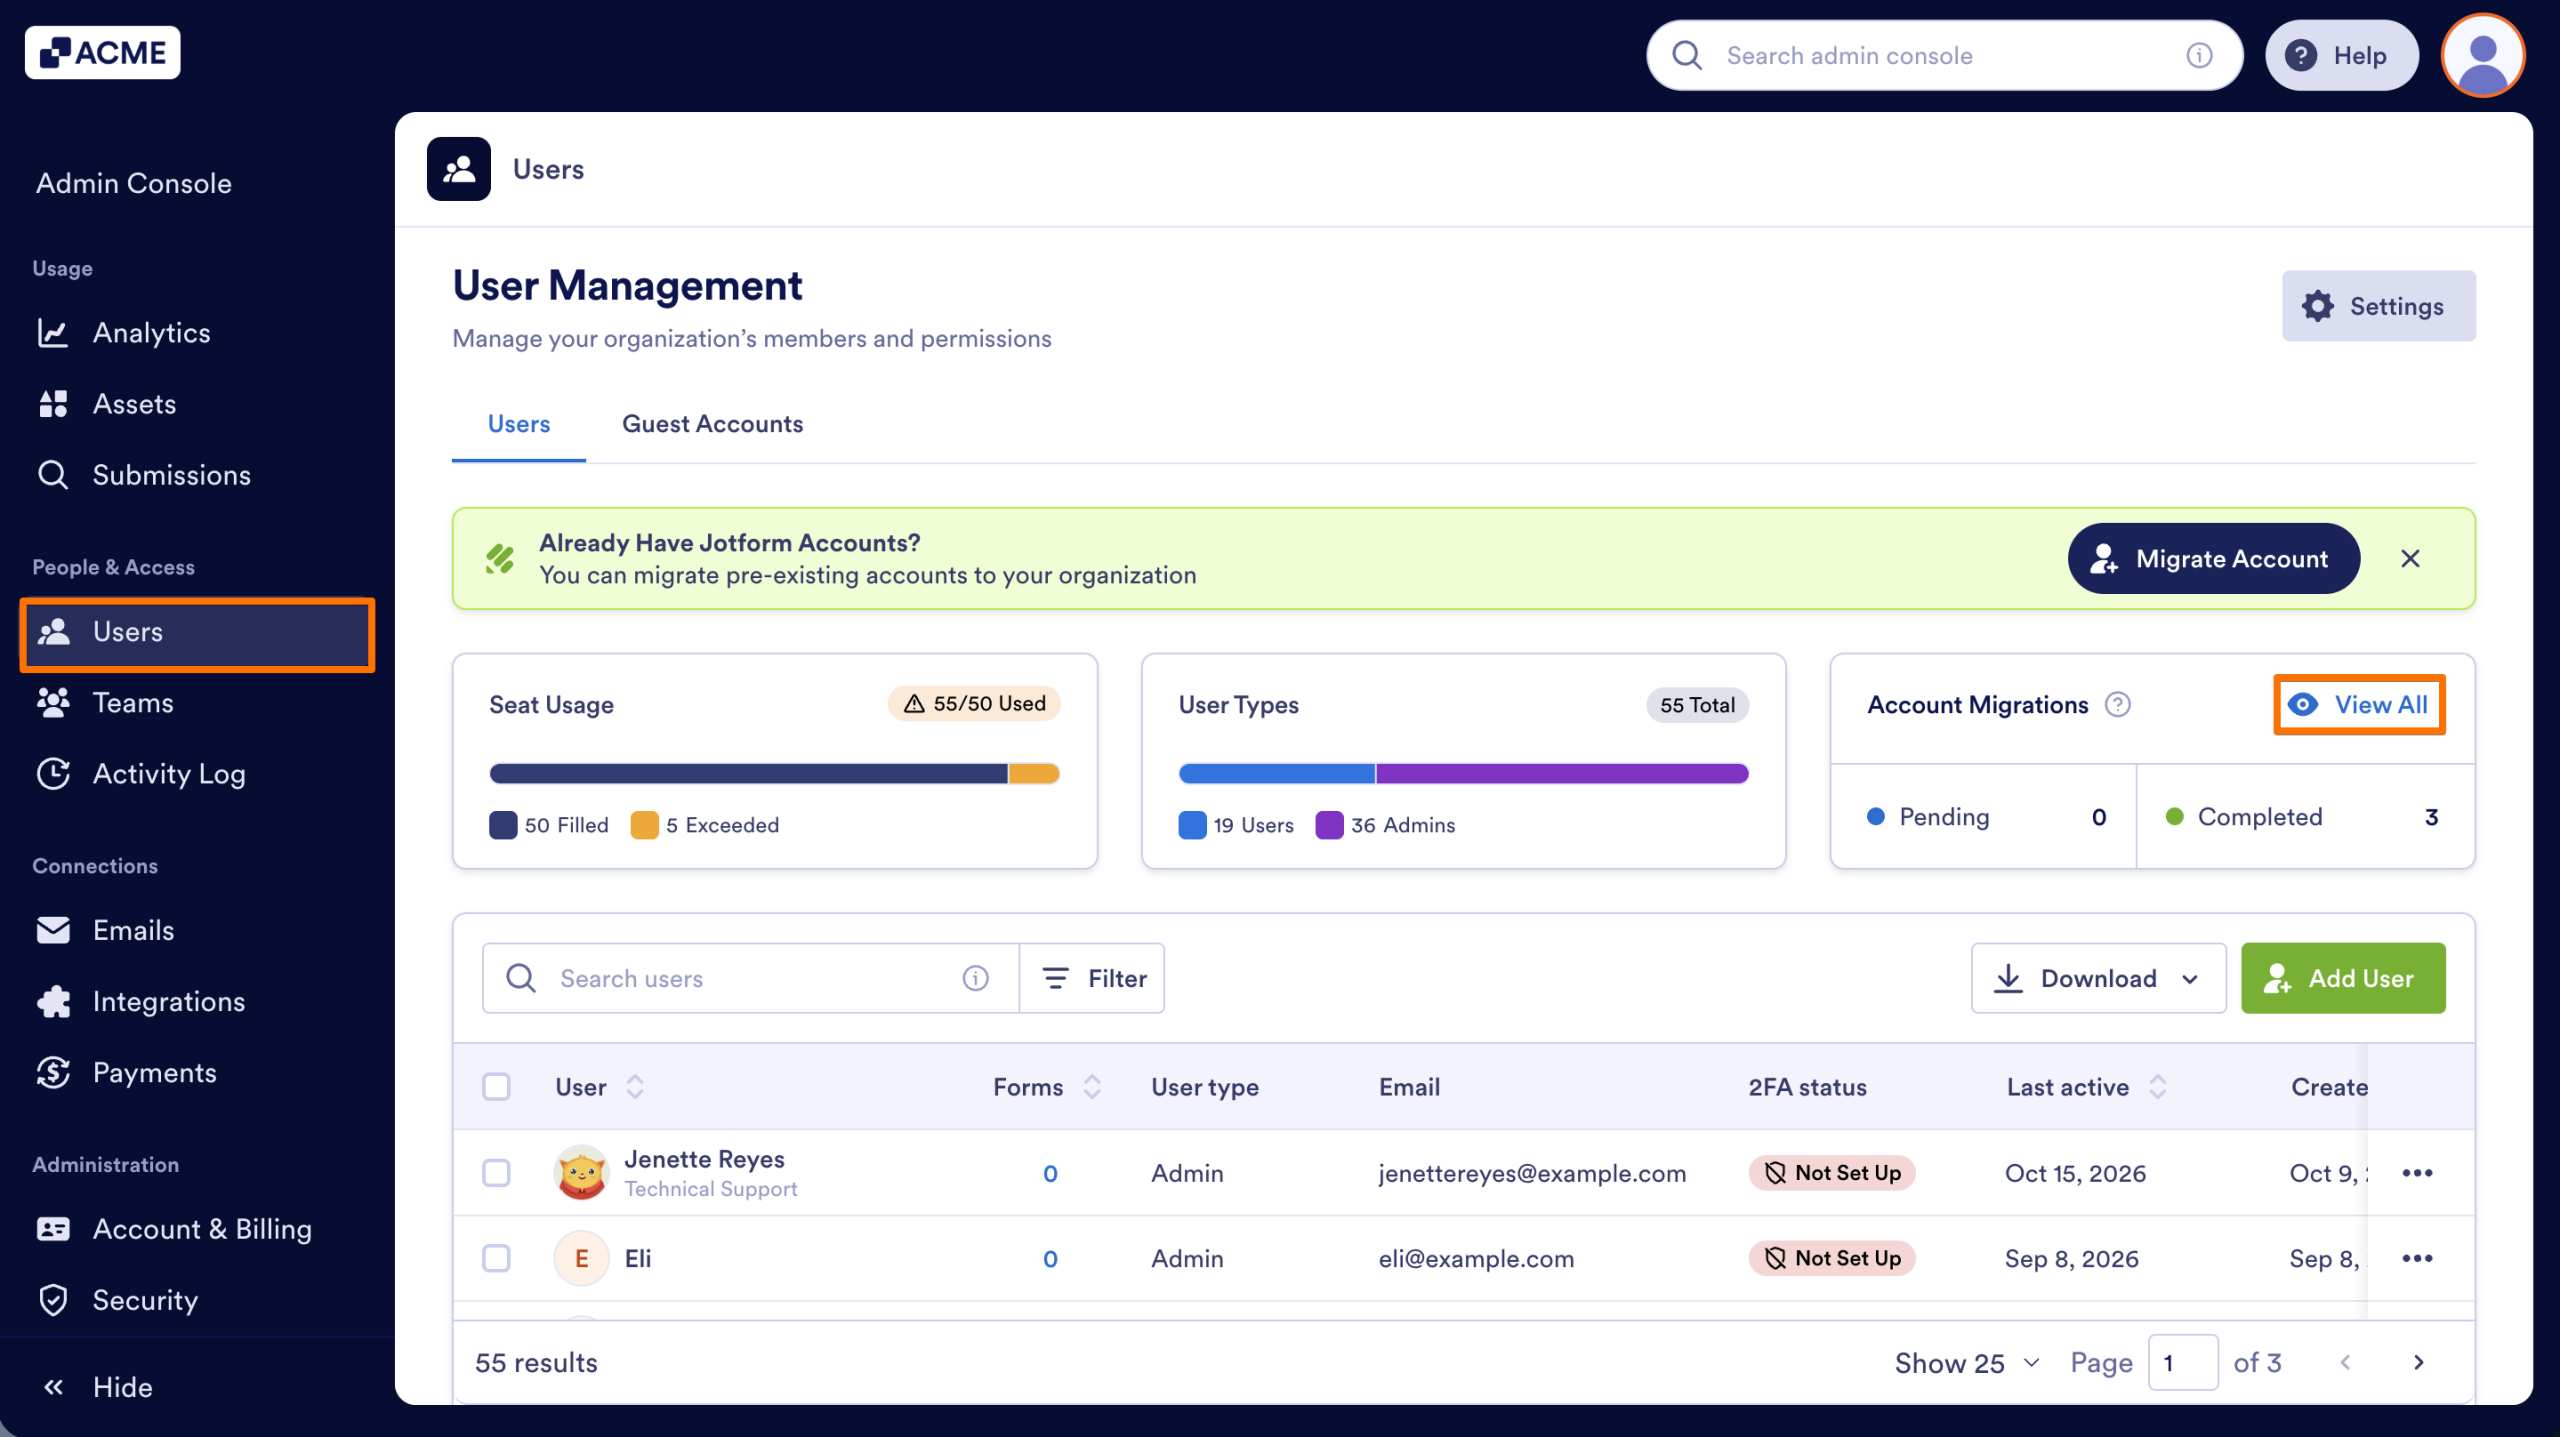Switch to the Guest Accounts tab
Image resolution: width=2560 pixels, height=1437 pixels.
[712, 424]
